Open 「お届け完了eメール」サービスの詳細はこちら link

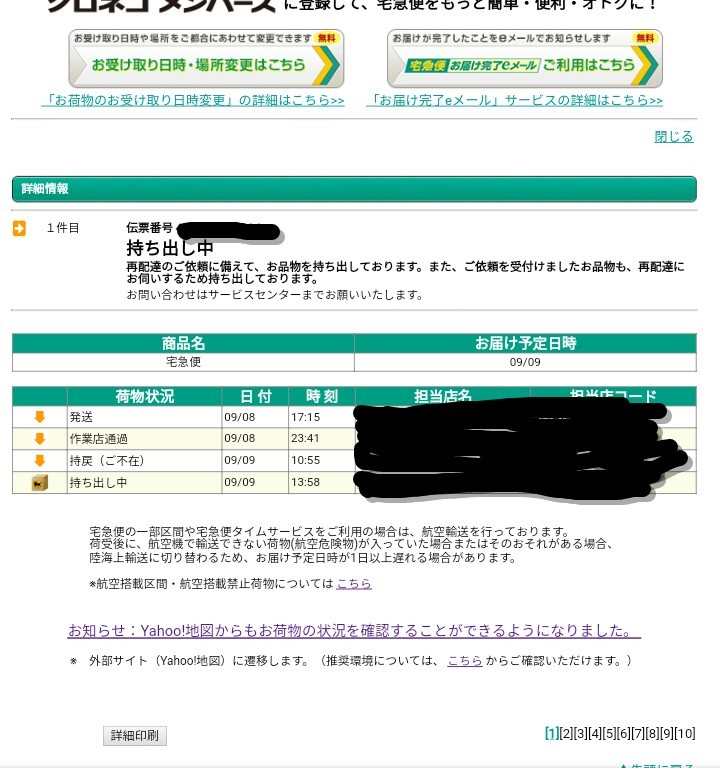(514, 100)
